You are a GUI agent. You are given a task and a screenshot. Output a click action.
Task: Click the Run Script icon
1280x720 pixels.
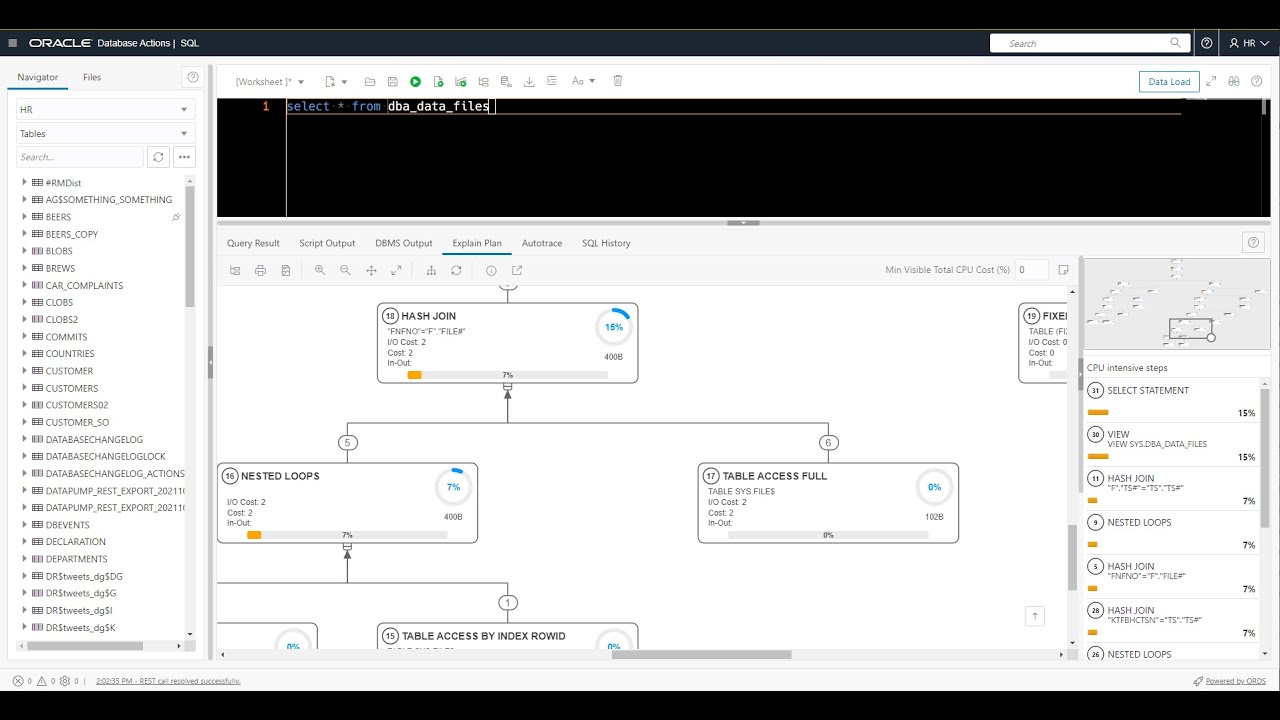click(438, 81)
